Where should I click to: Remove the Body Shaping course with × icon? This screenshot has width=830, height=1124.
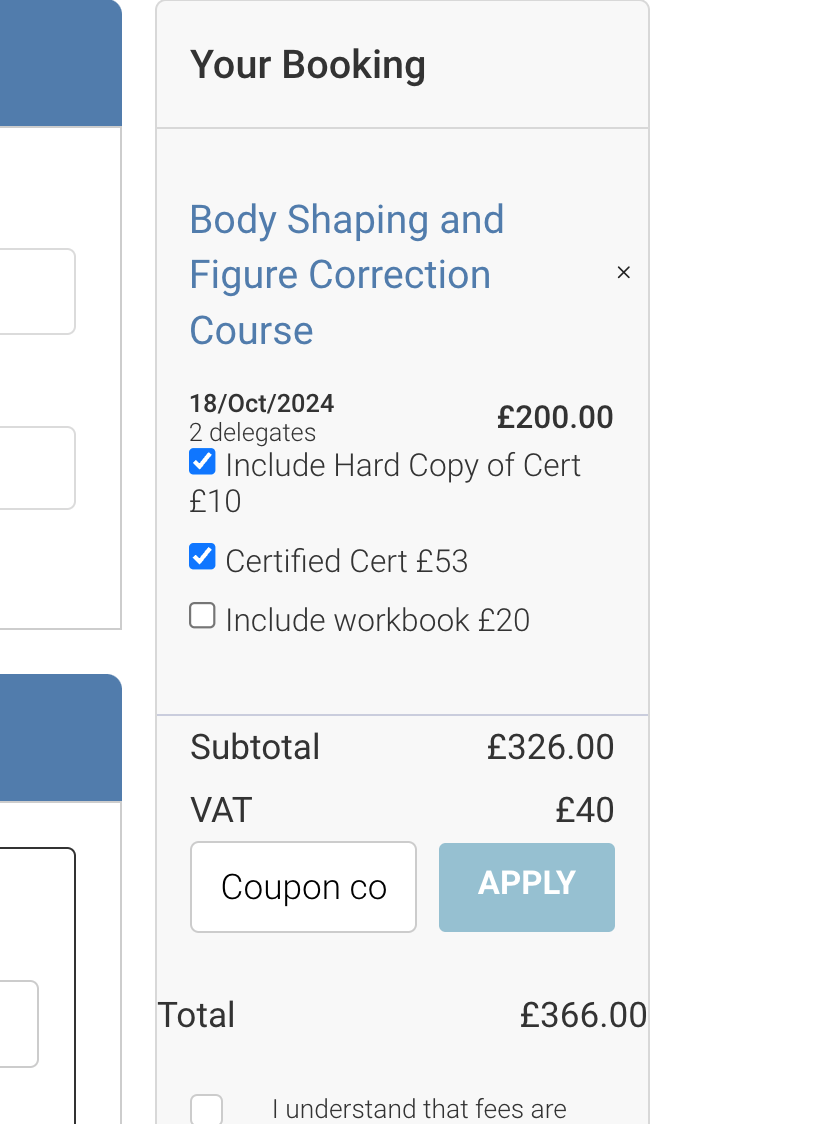624,273
